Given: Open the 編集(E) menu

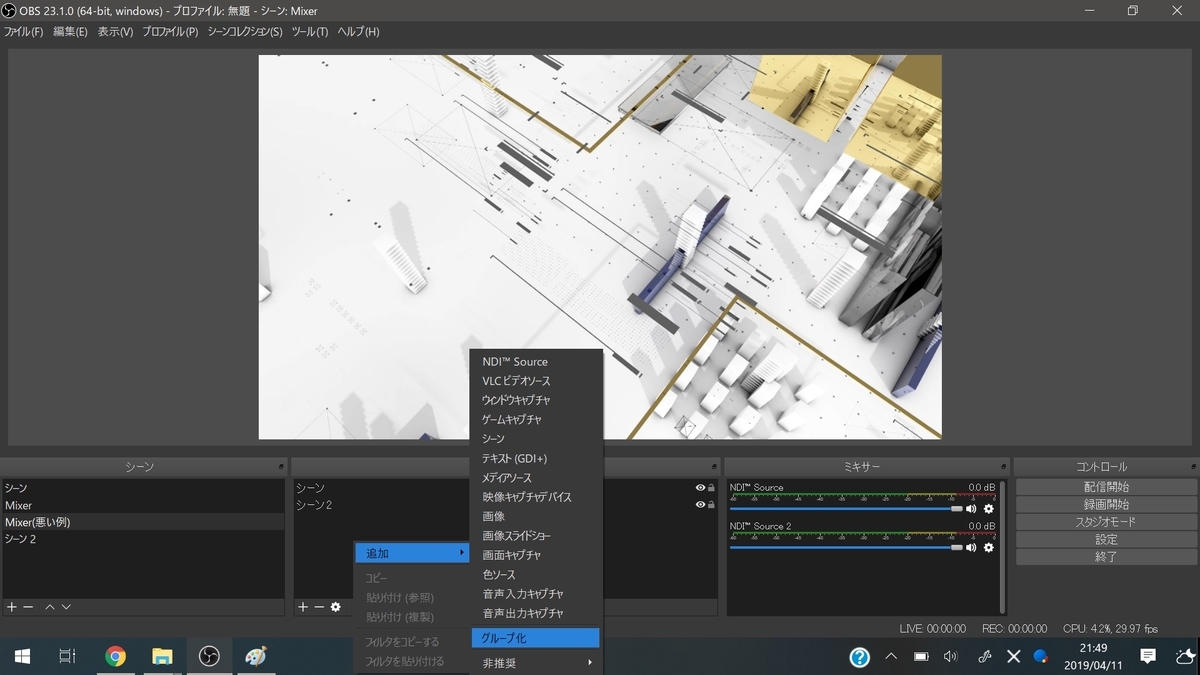Looking at the screenshot, I should [70, 32].
